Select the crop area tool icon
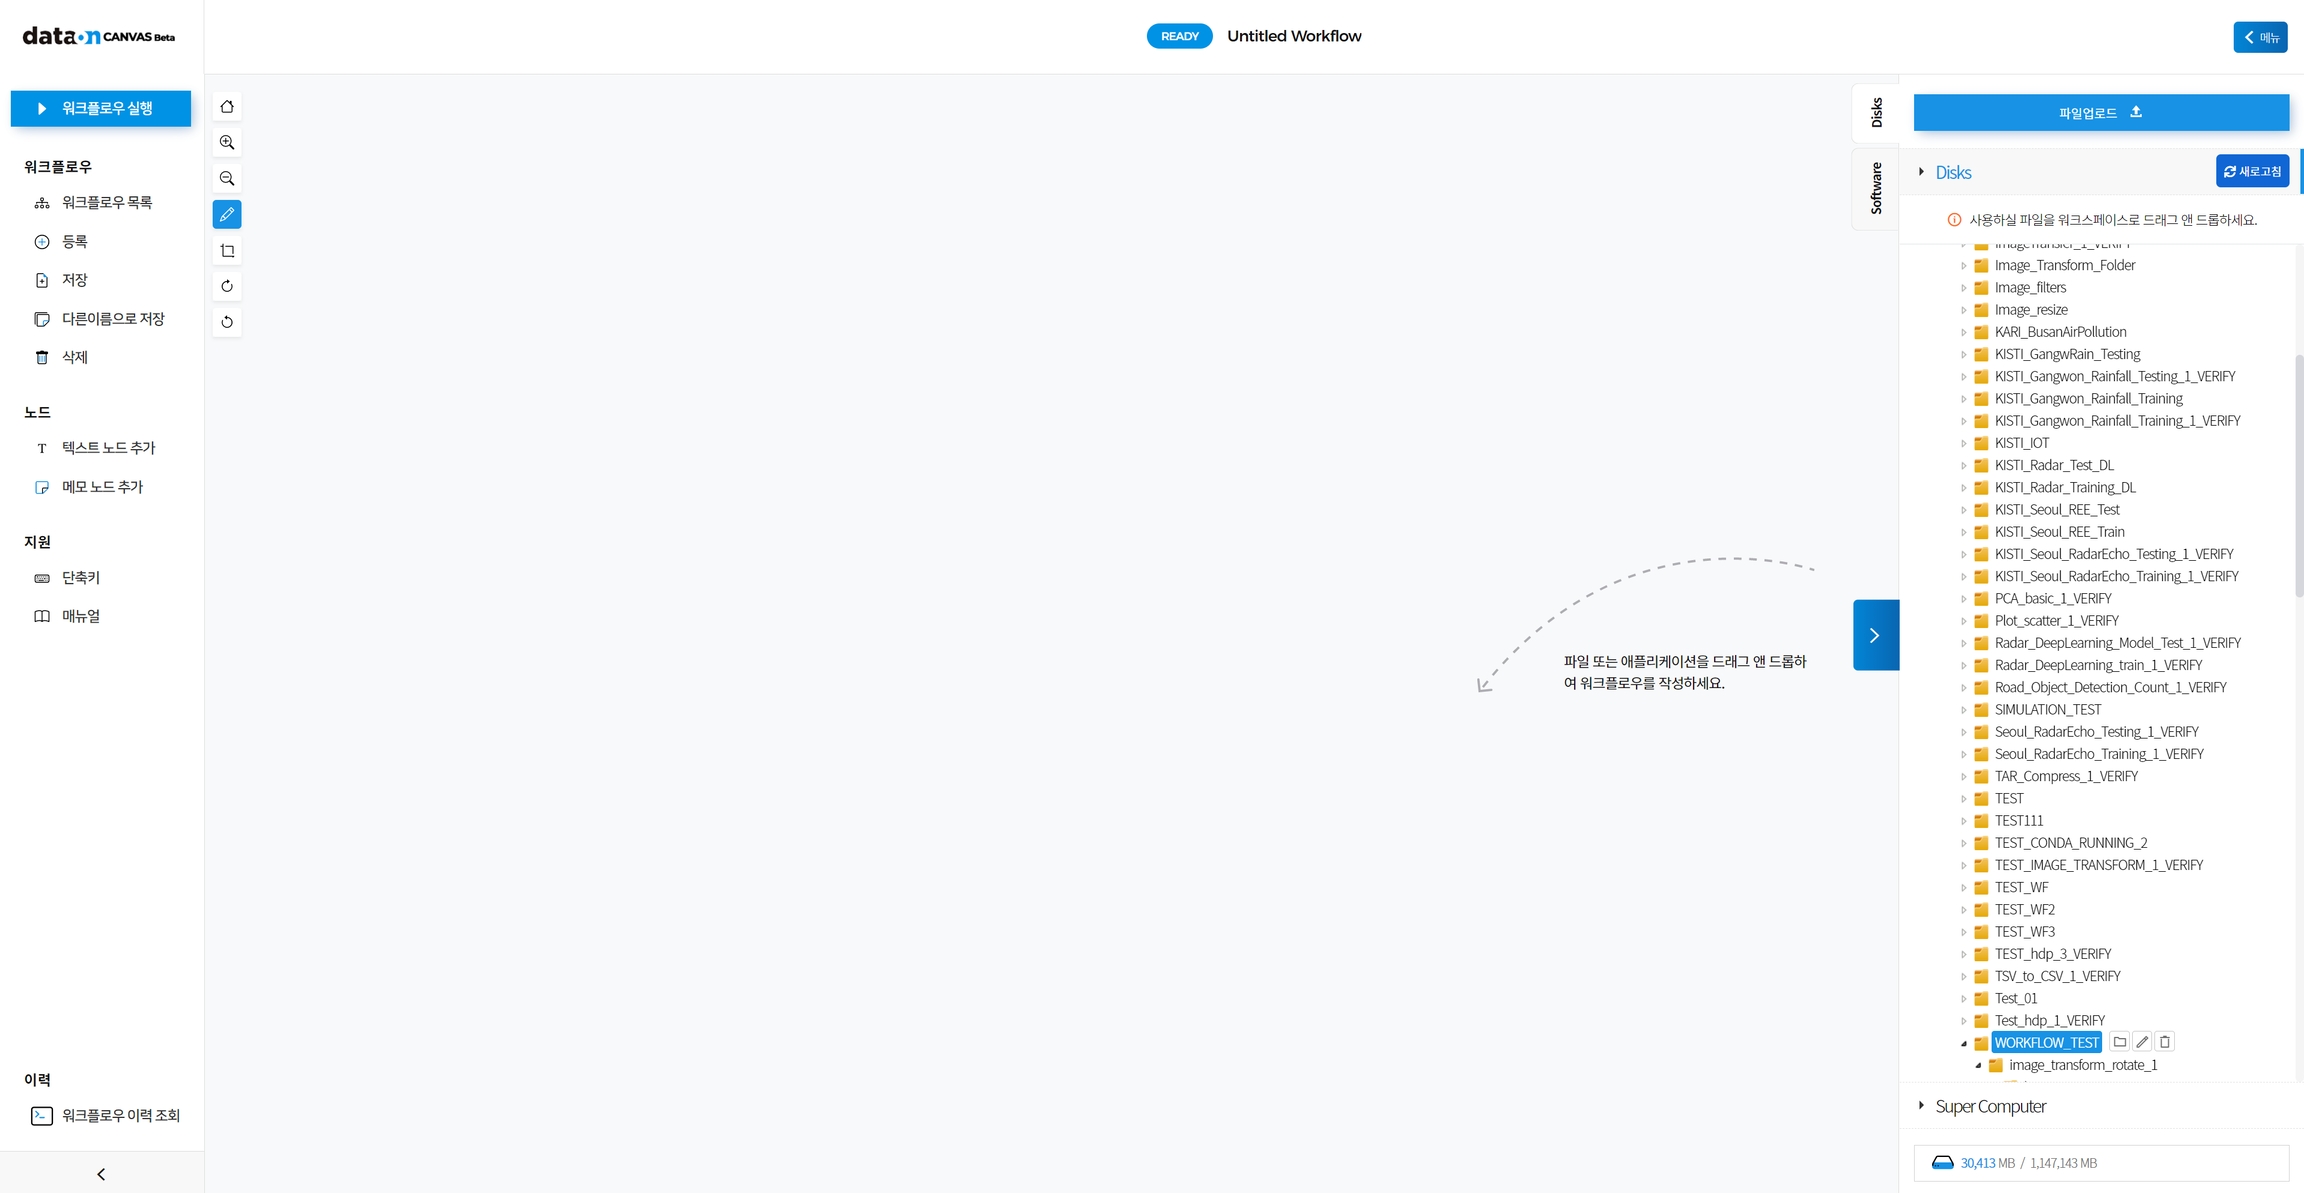The height and width of the screenshot is (1193, 2304). click(227, 251)
